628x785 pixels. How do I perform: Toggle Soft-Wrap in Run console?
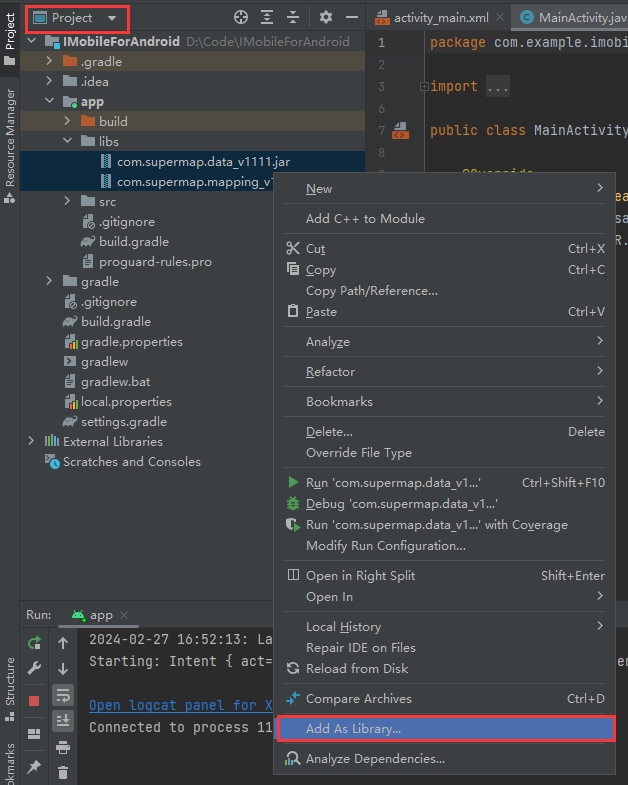pyautogui.click(x=63, y=695)
